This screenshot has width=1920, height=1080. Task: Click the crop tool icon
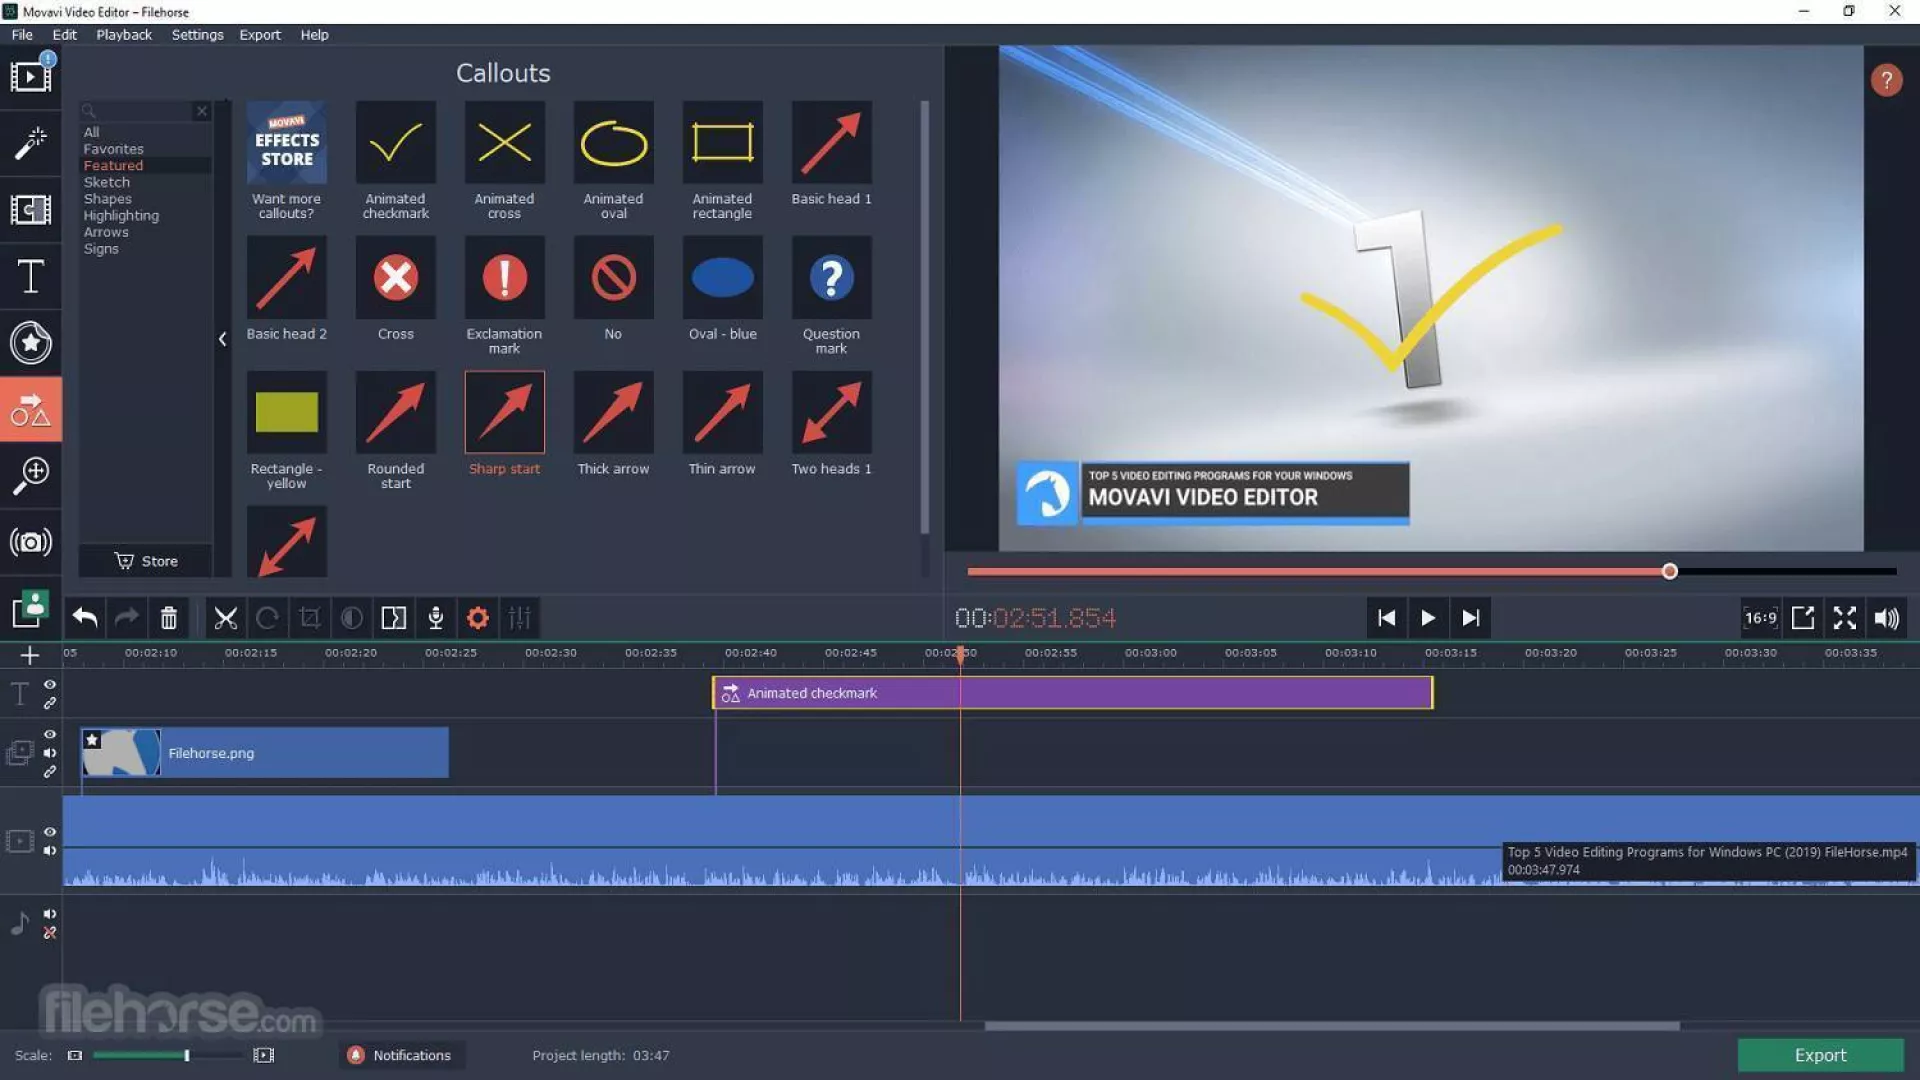309,618
